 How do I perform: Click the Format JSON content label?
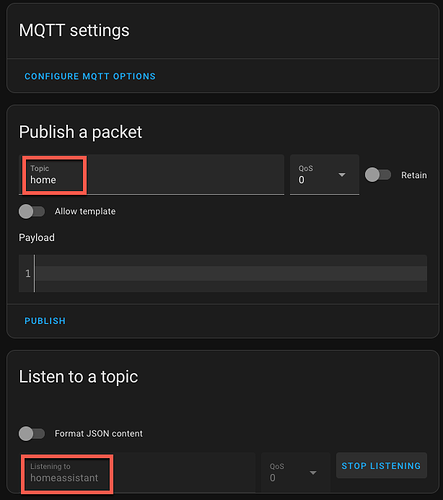[99, 434]
